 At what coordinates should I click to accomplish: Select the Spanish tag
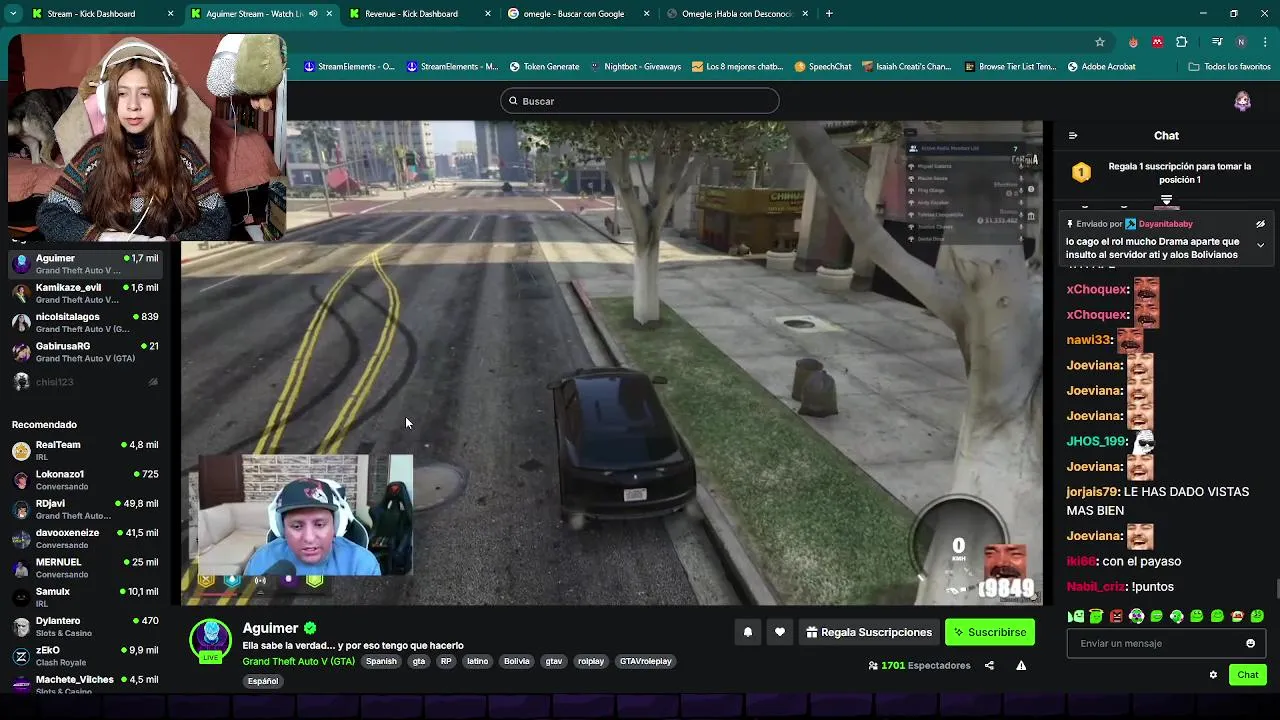pos(381,661)
